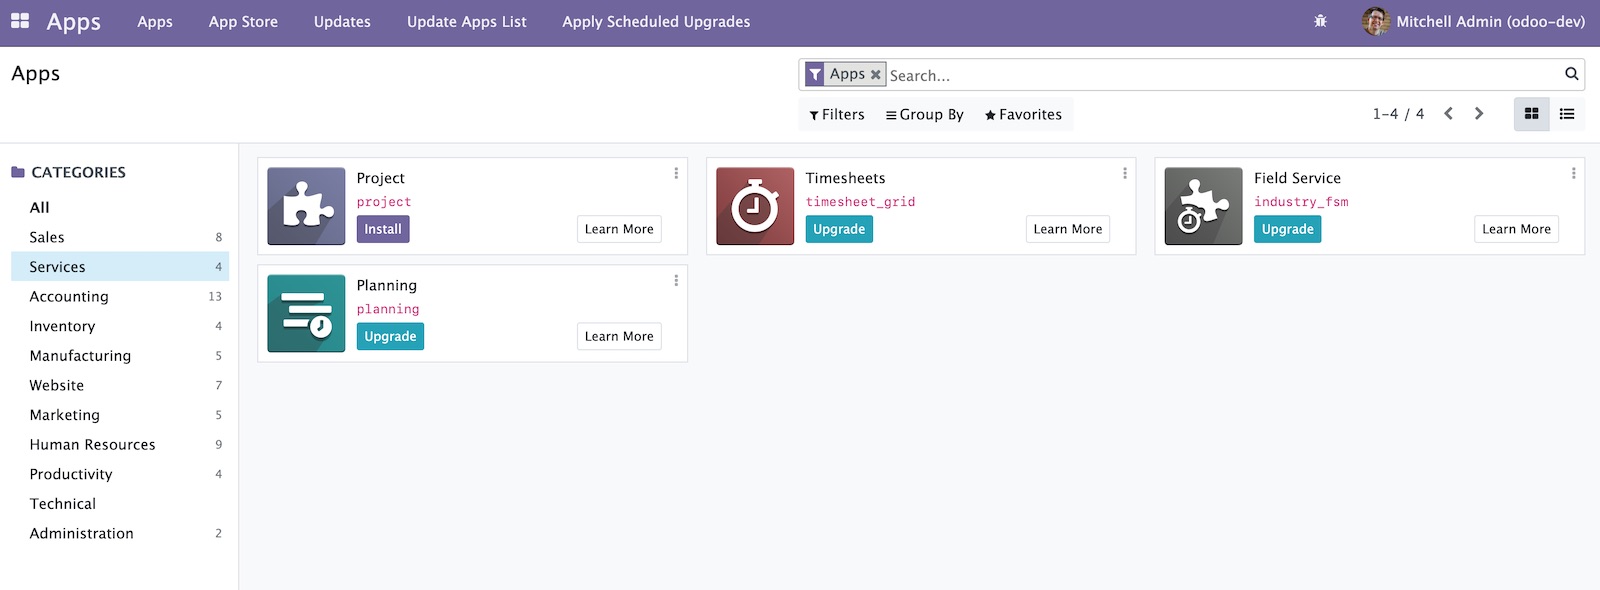Open the debug bug icon menu

pos(1320,21)
